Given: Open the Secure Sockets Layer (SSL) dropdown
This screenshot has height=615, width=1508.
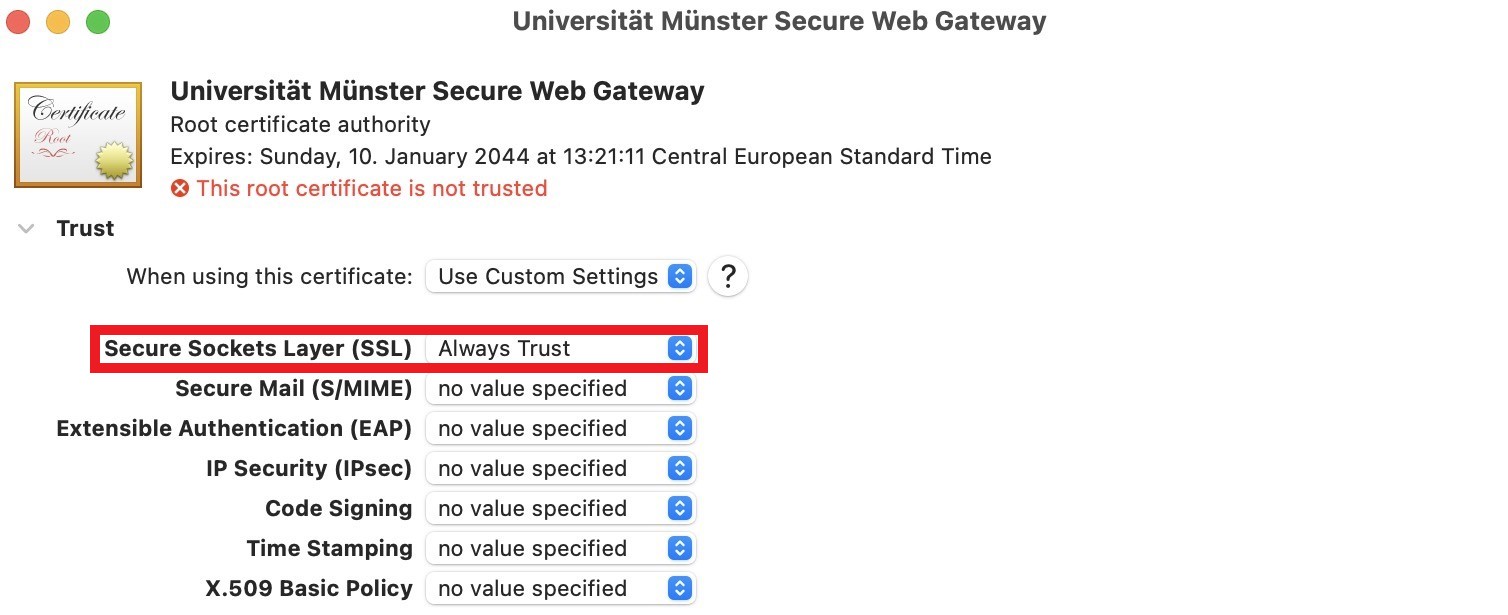Looking at the screenshot, I should coord(560,349).
